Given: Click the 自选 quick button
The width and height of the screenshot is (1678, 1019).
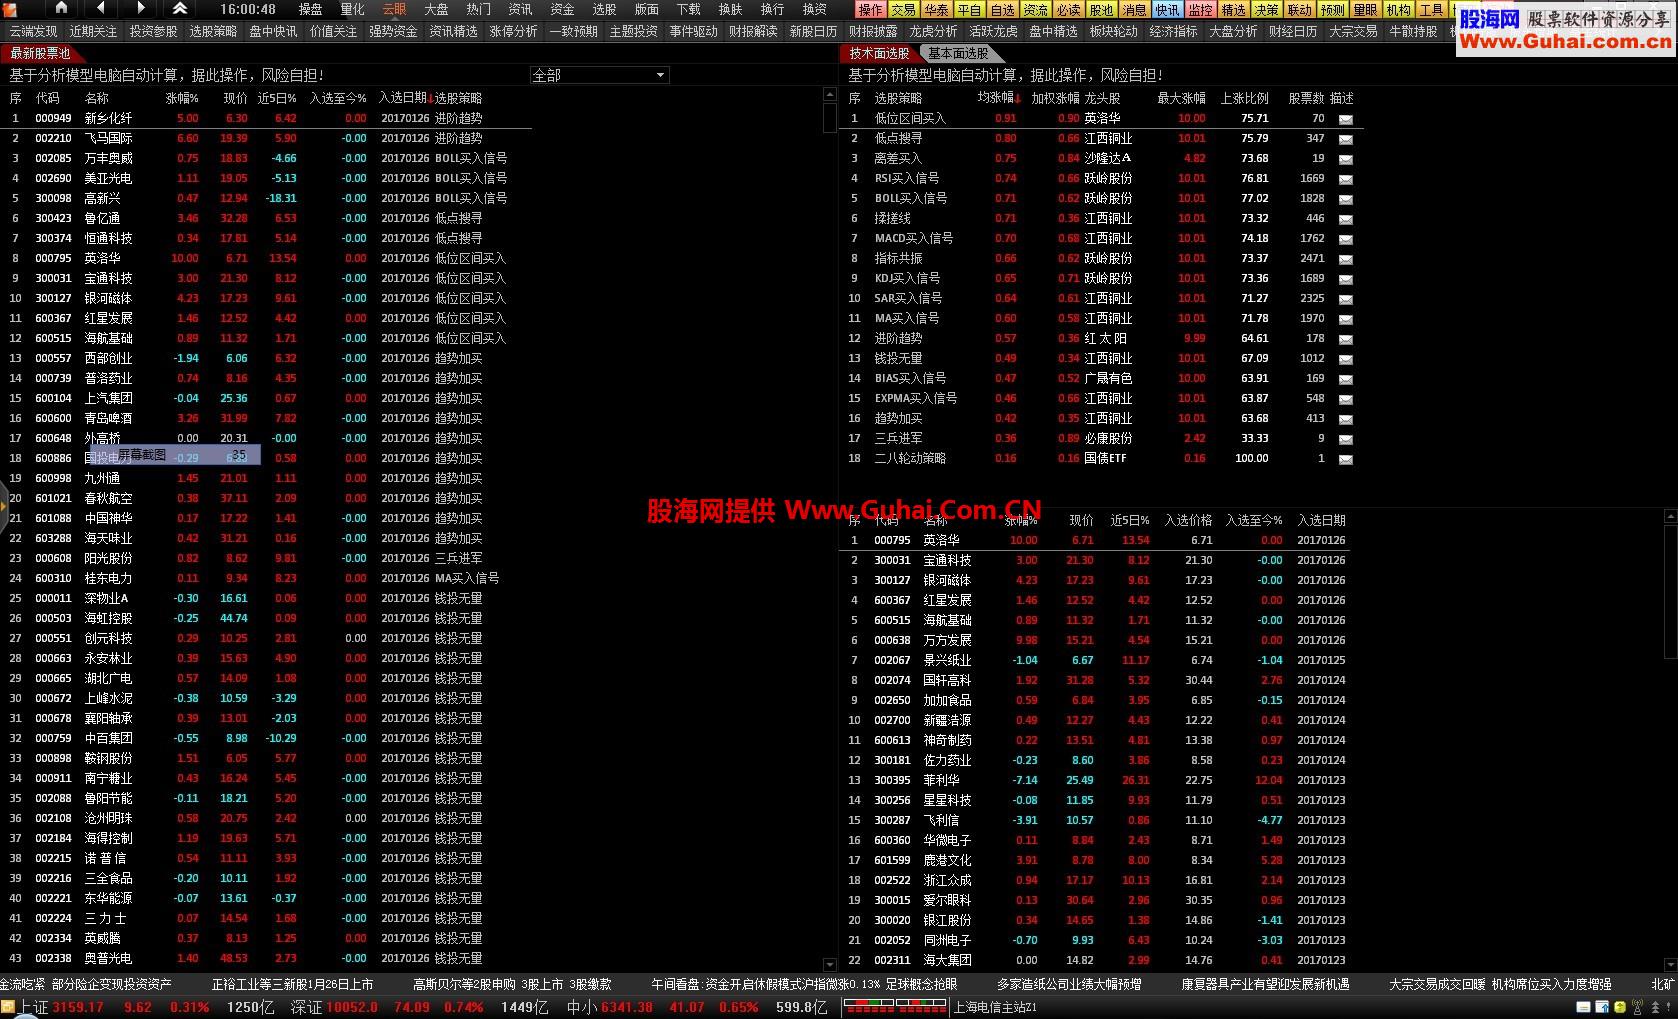Looking at the screenshot, I should point(1003,10).
